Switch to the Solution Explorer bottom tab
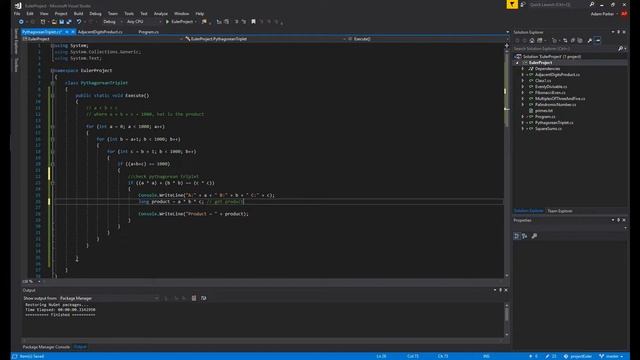The height and width of the screenshot is (360, 640). click(529, 211)
